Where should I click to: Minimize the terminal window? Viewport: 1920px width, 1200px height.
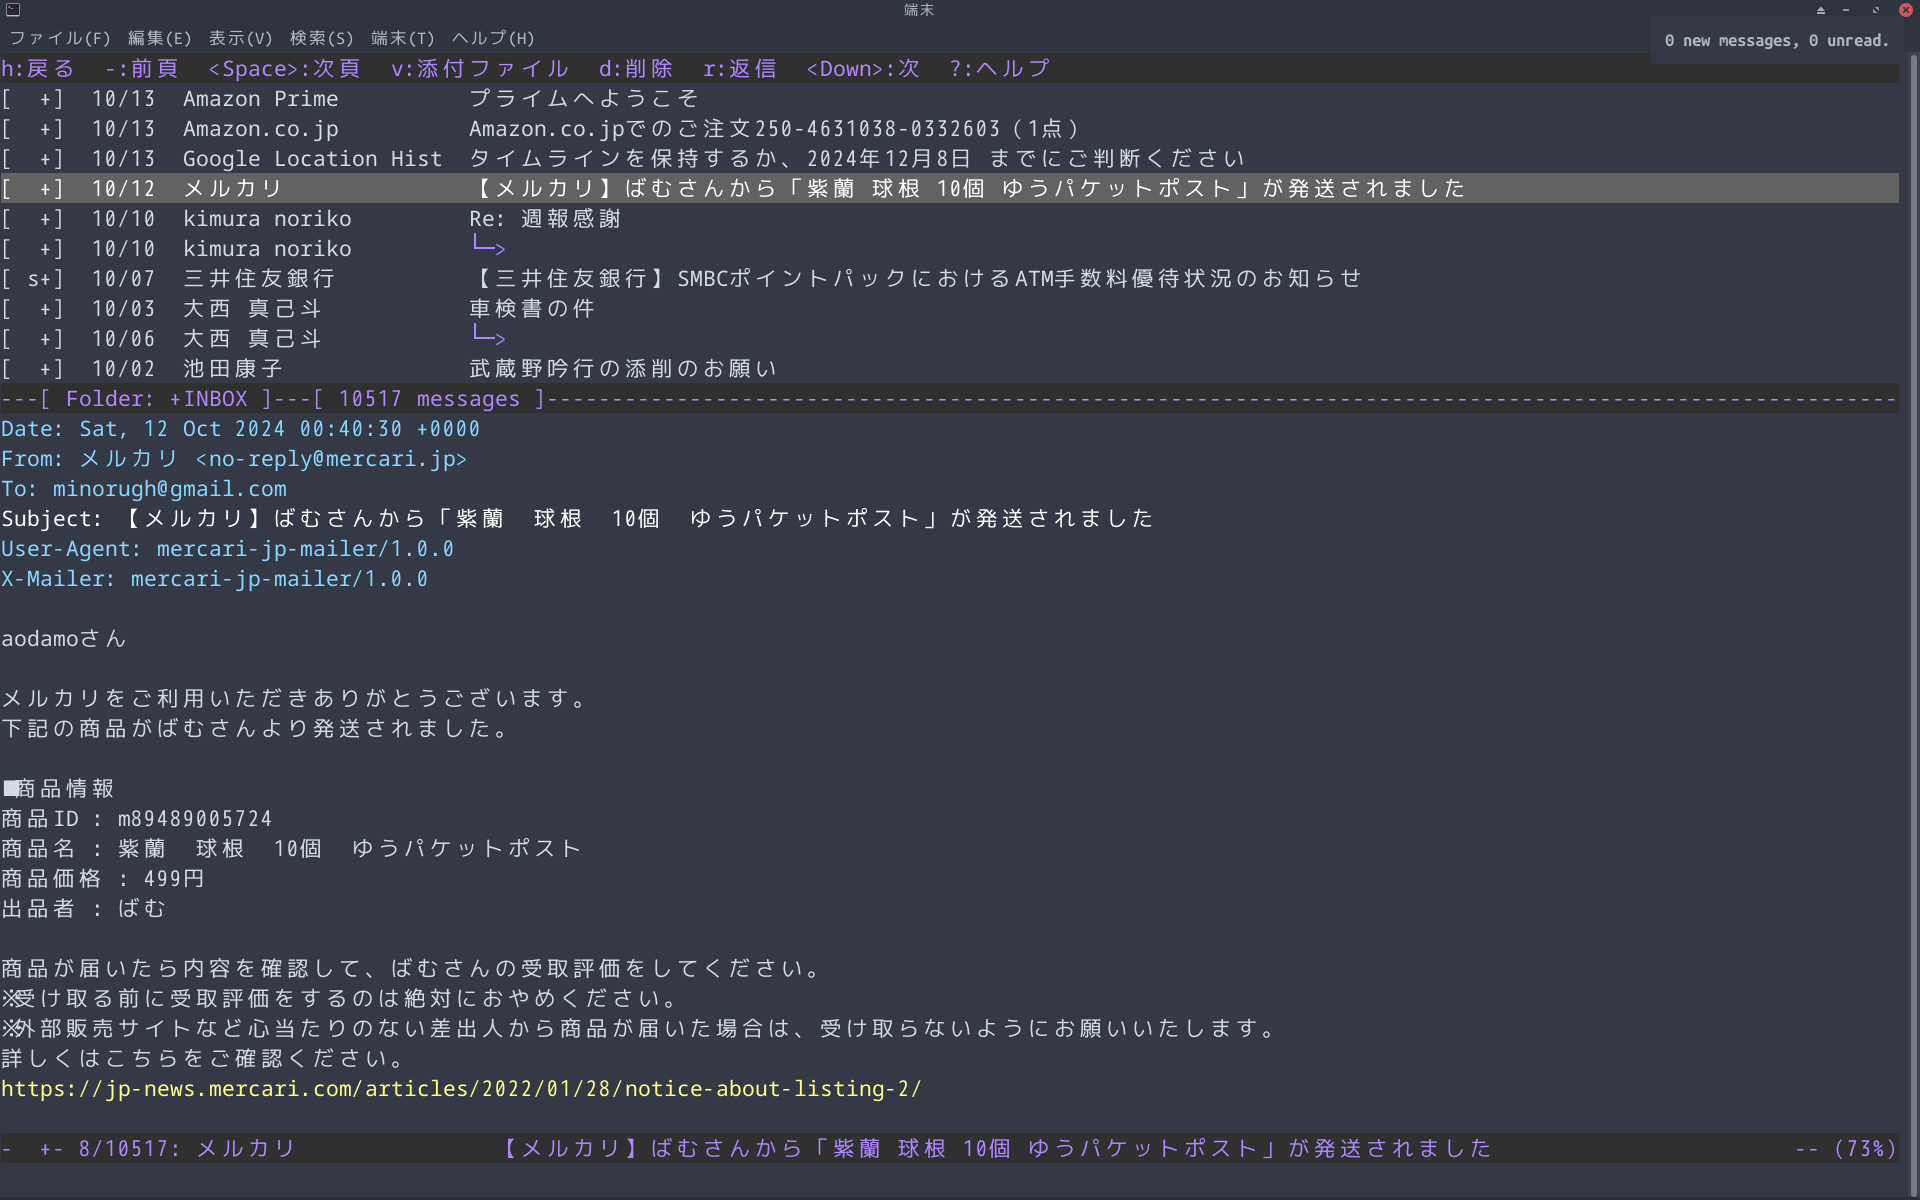[1846, 10]
